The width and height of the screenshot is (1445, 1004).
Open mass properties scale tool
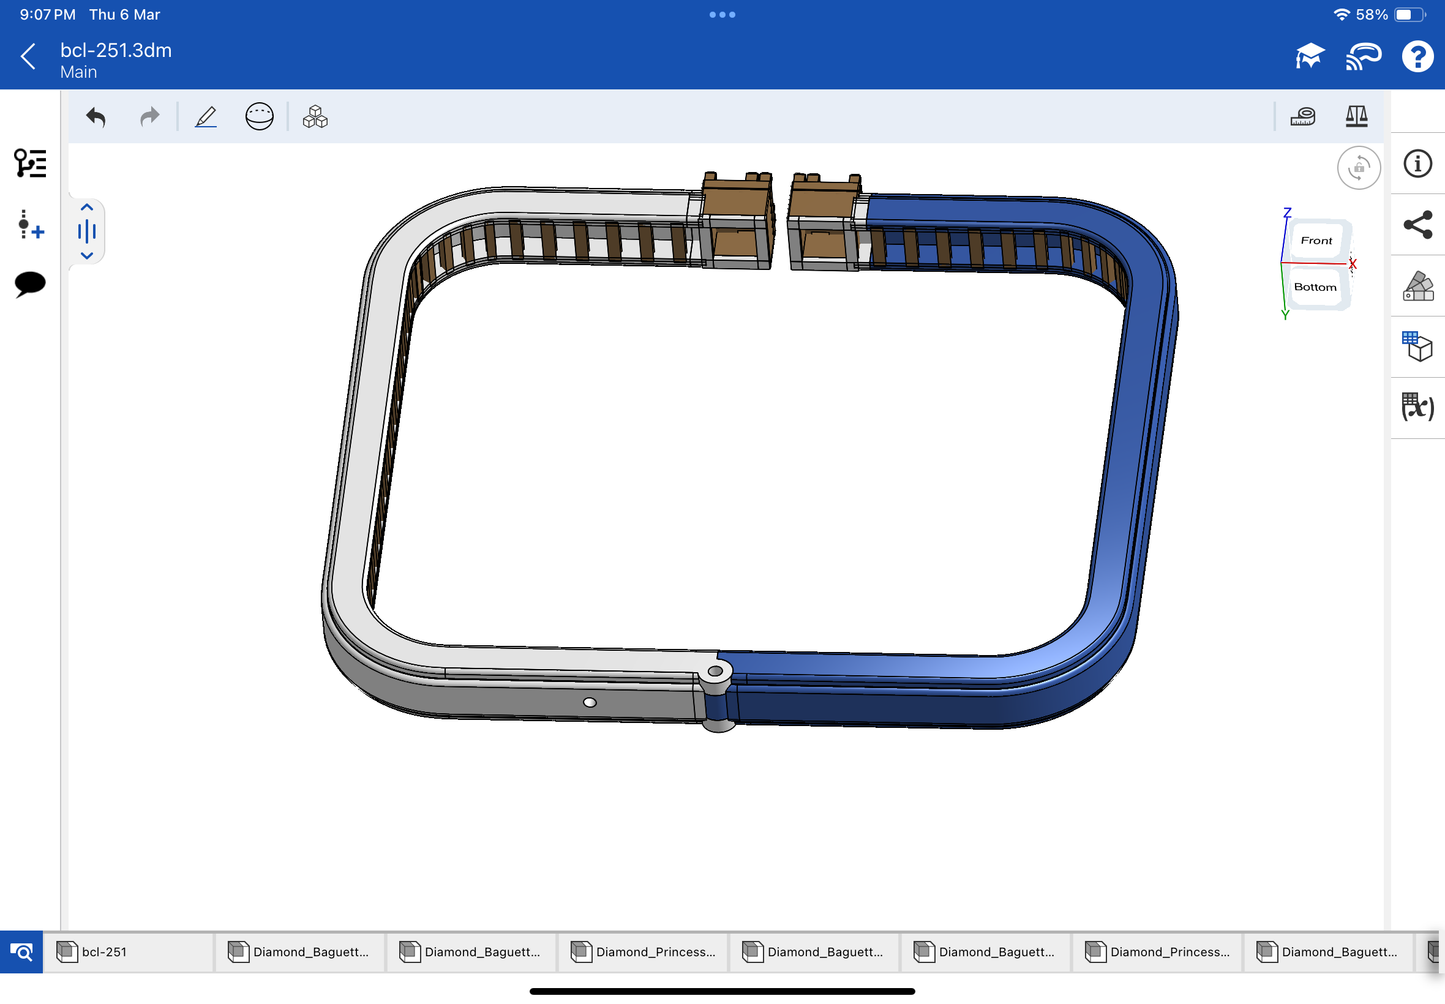pos(1356,117)
